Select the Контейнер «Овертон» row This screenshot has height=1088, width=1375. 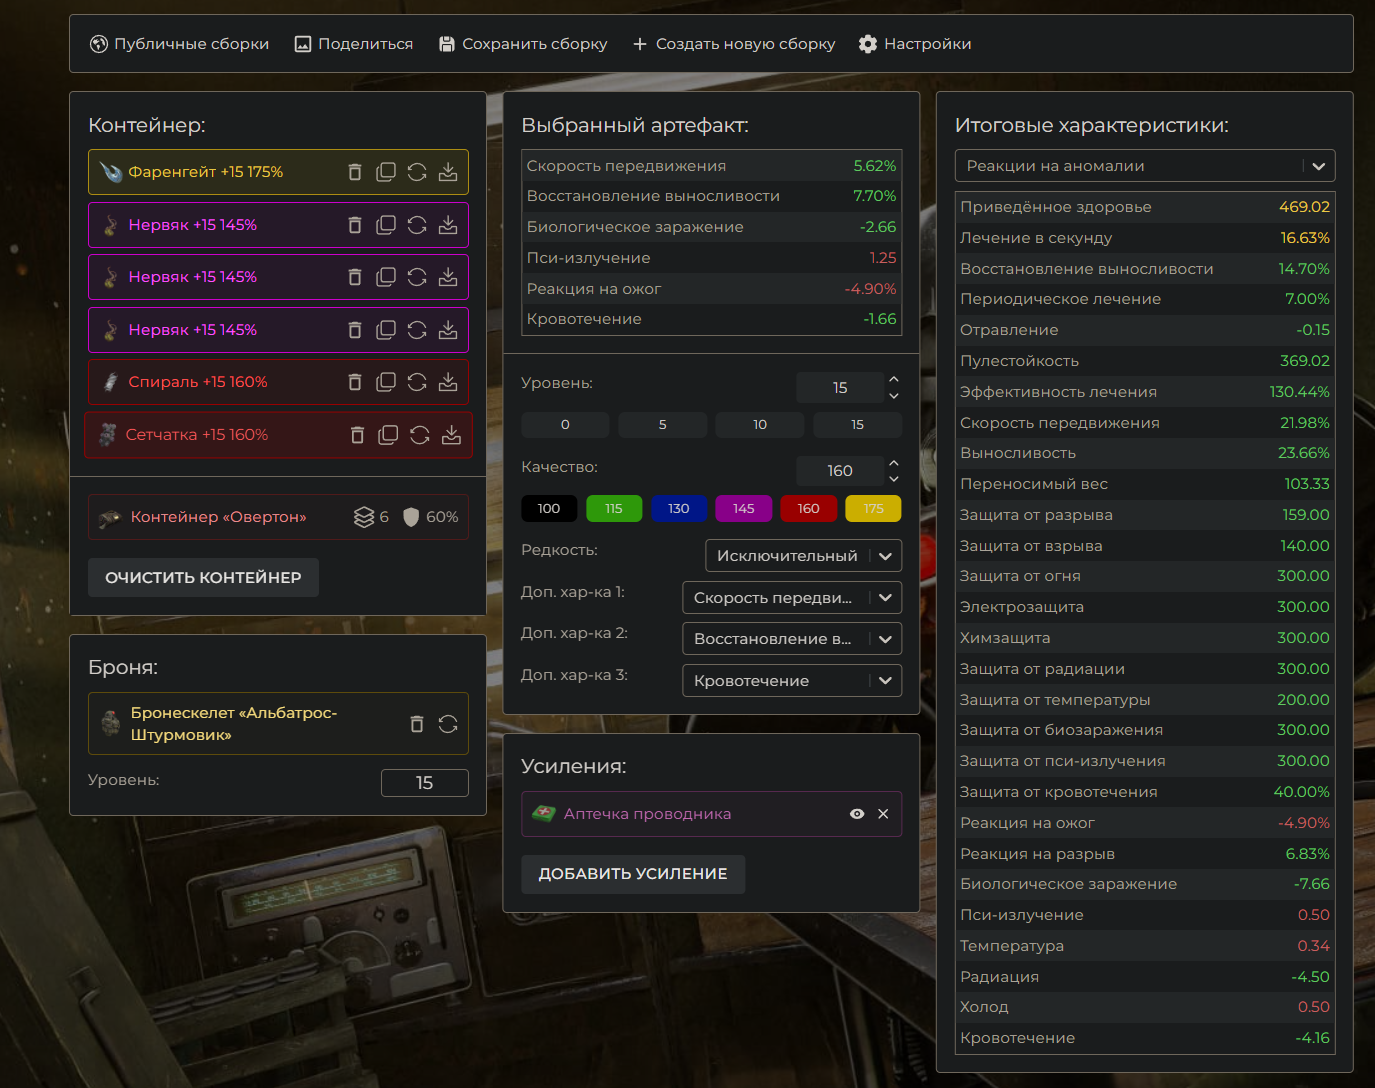point(278,517)
